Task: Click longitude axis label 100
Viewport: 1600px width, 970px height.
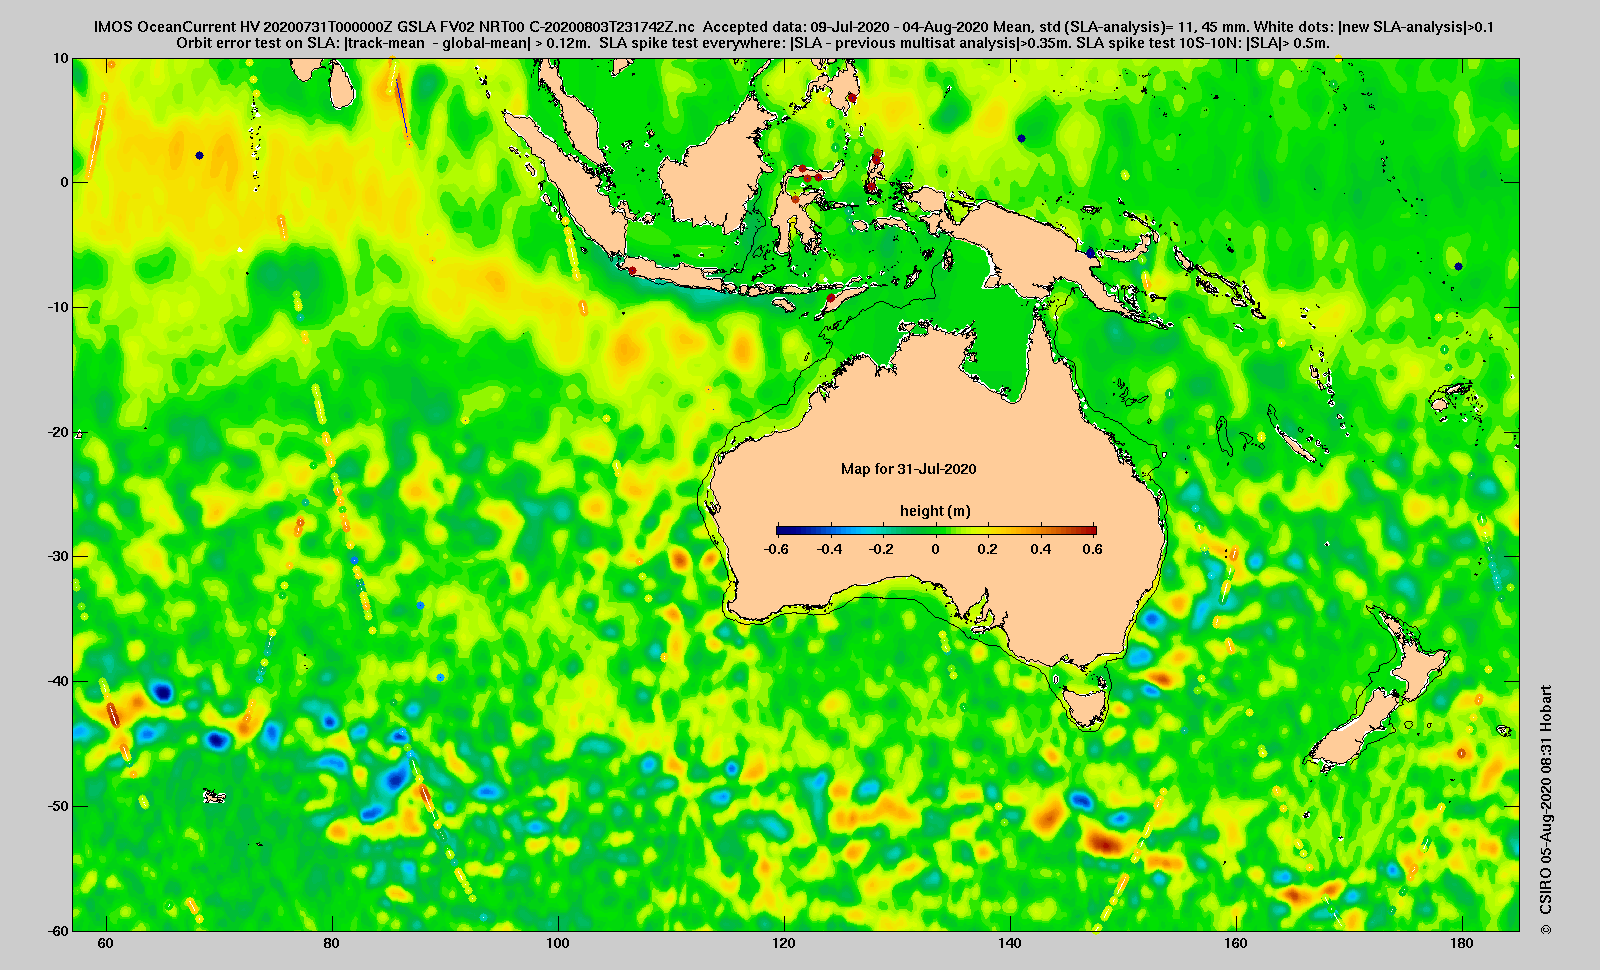Action: pyautogui.click(x=558, y=943)
